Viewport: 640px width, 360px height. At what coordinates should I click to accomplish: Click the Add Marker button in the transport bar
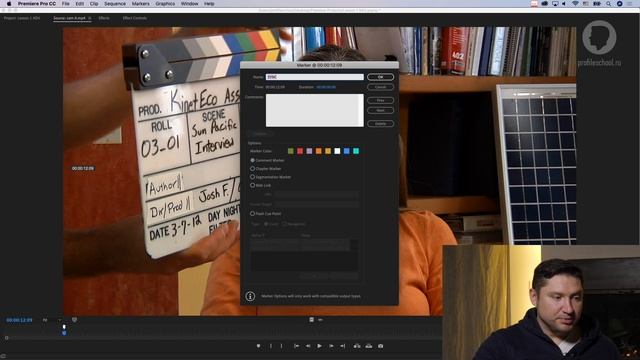click(x=258, y=346)
